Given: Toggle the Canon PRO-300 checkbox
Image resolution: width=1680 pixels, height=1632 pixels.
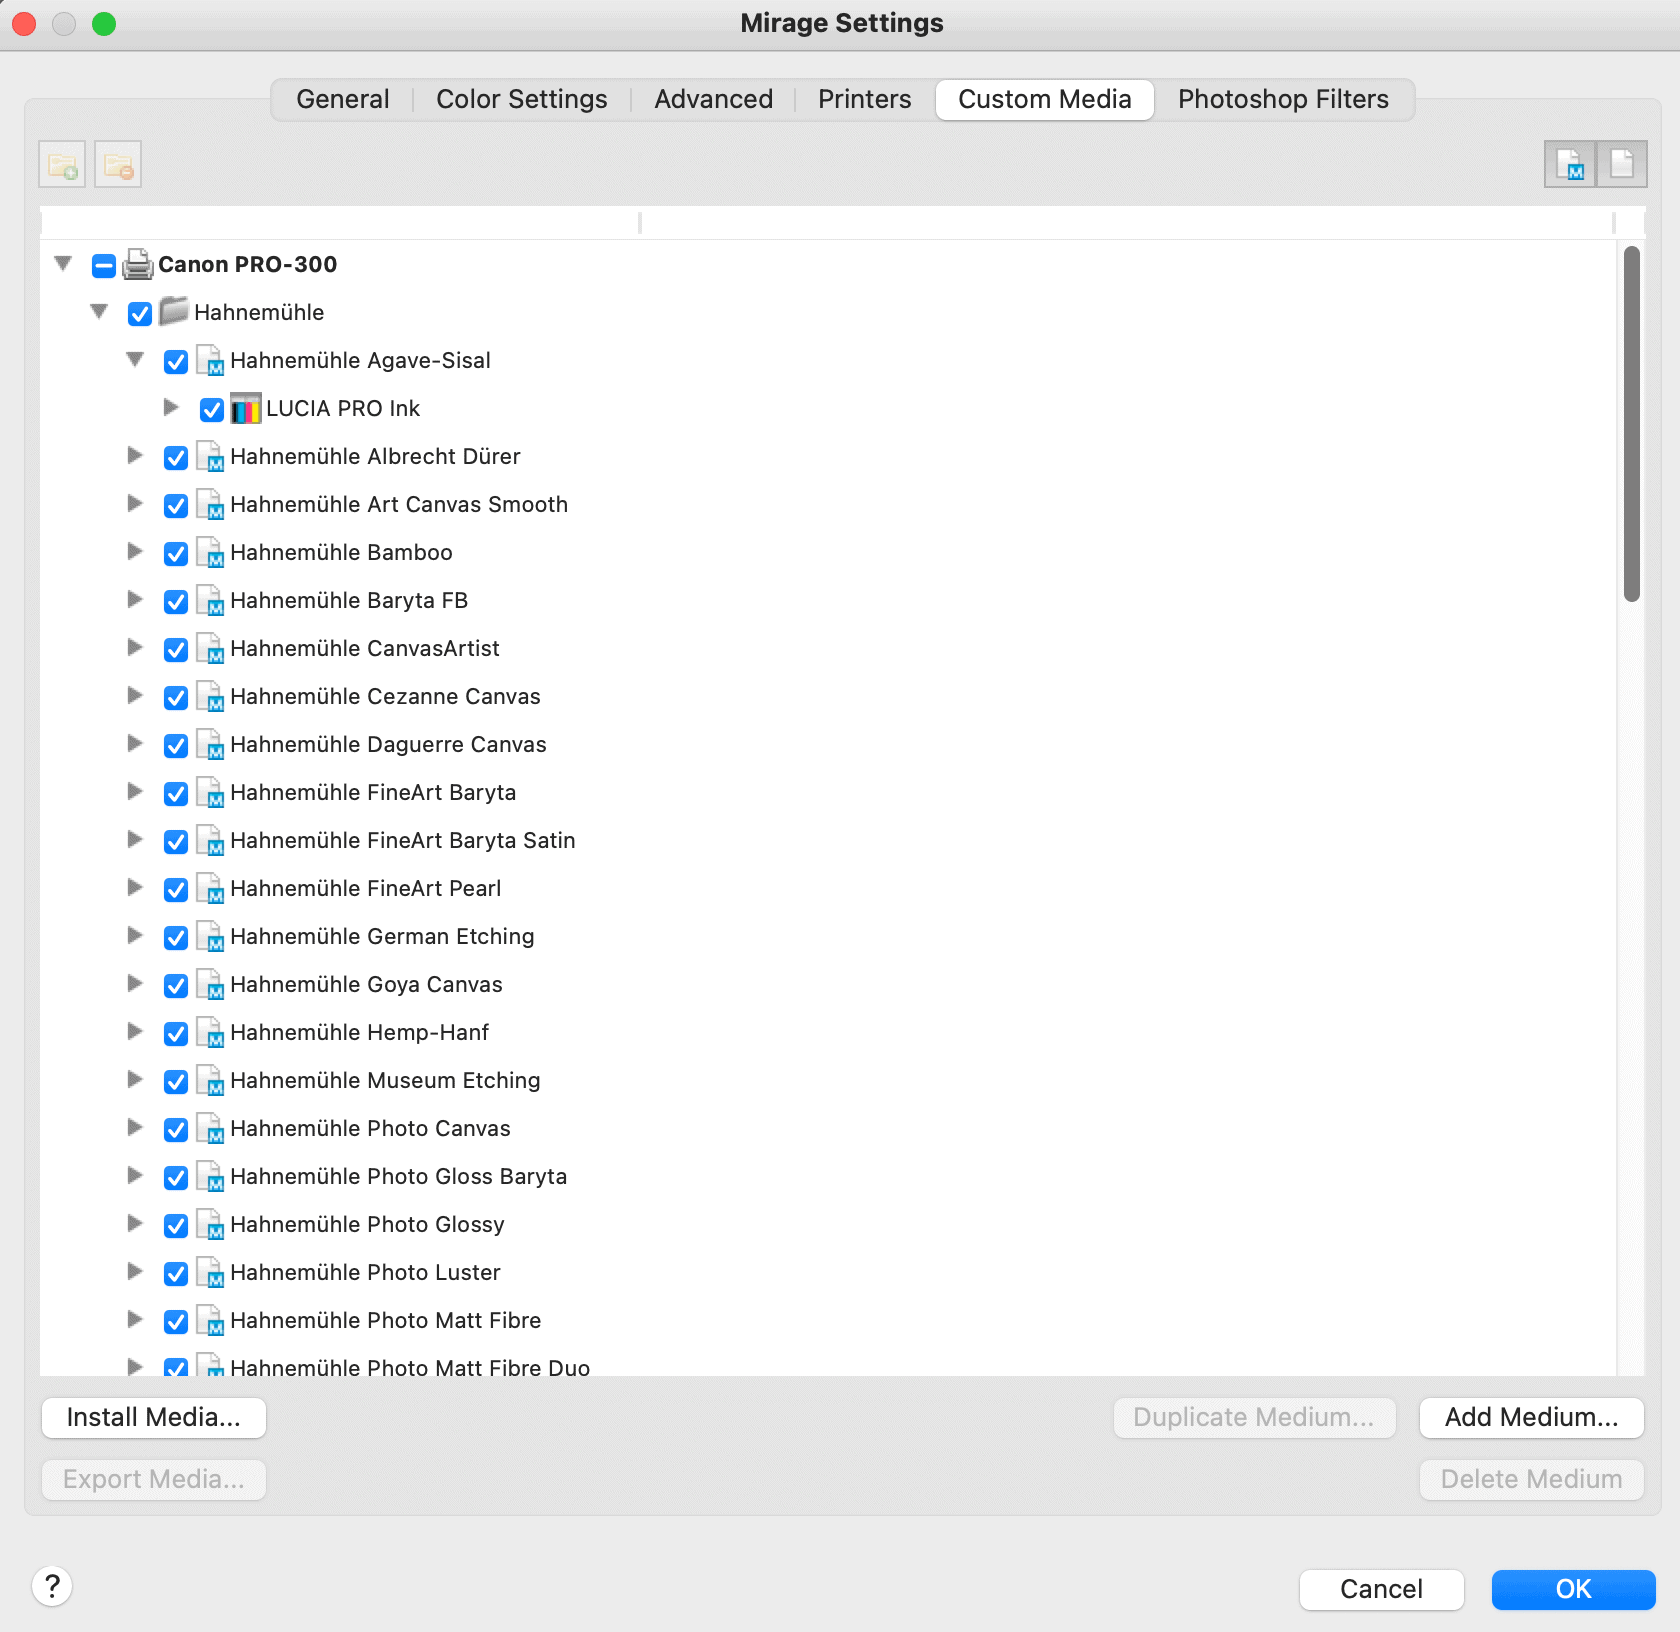Looking at the screenshot, I should point(104,266).
